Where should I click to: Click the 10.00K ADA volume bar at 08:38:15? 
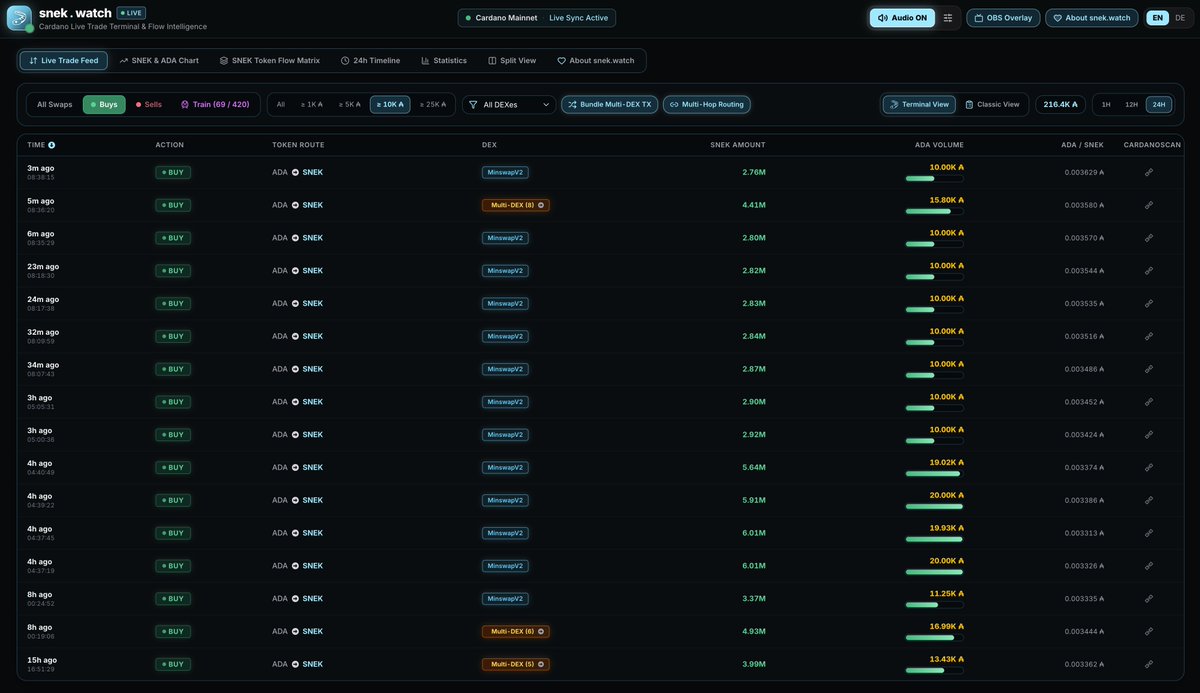click(x=935, y=178)
